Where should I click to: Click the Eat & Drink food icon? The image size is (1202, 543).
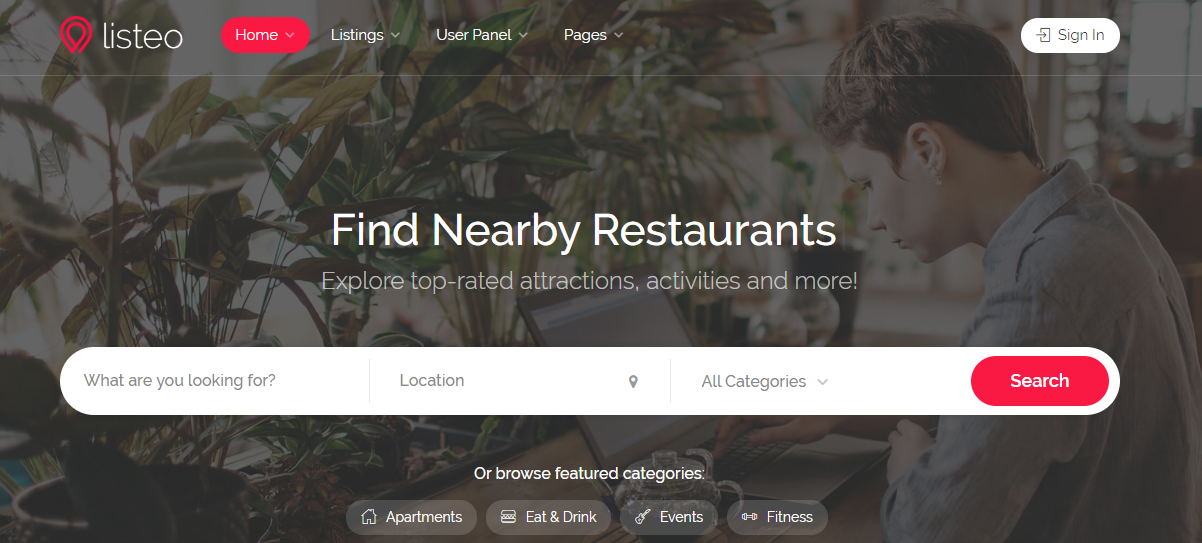tap(509, 517)
